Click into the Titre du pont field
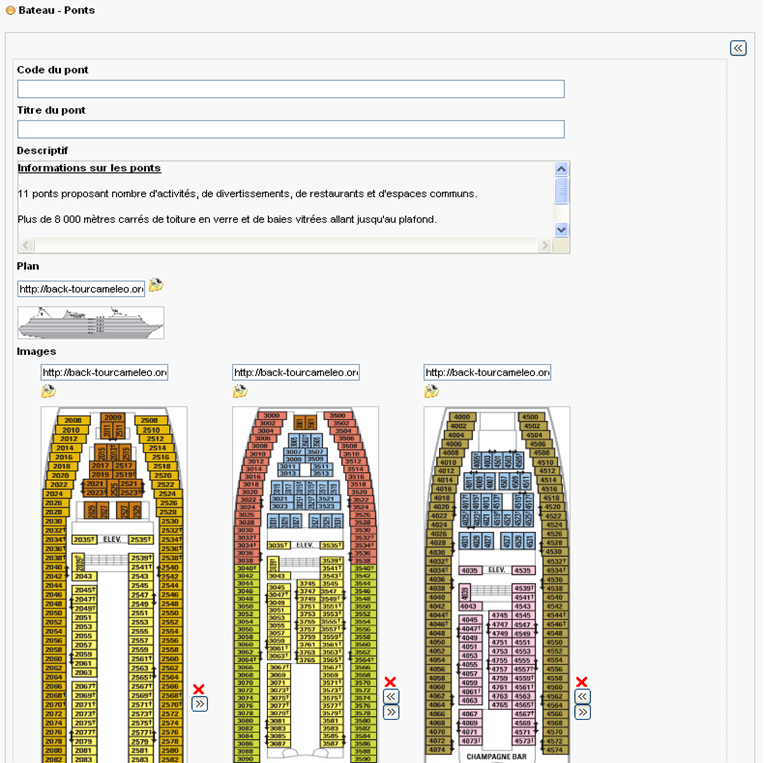Image resolution: width=764 pixels, height=763 pixels. pyautogui.click(x=290, y=130)
